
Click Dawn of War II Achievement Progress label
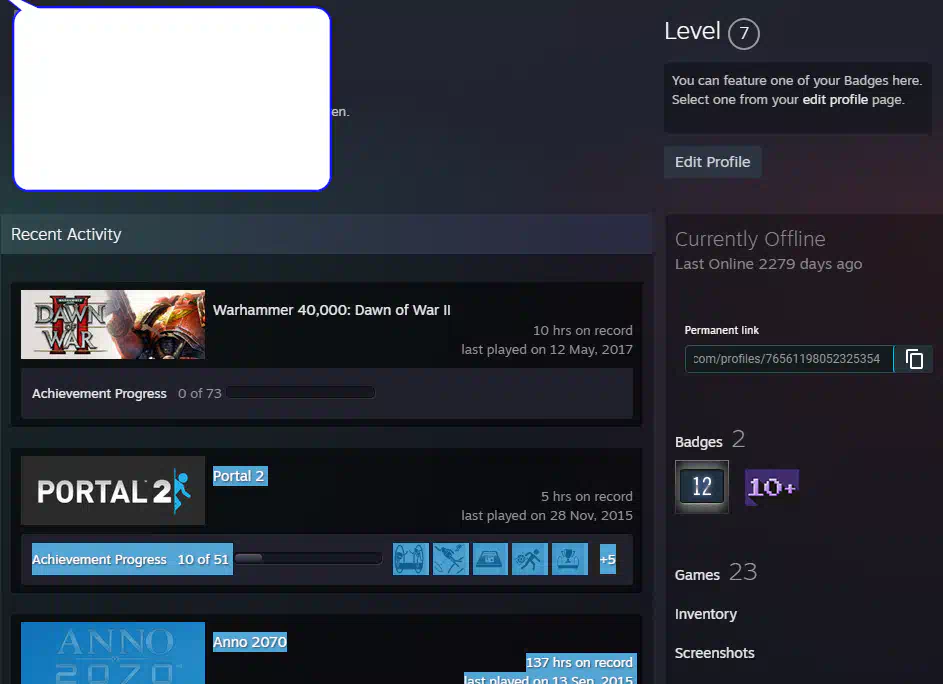tap(99, 393)
